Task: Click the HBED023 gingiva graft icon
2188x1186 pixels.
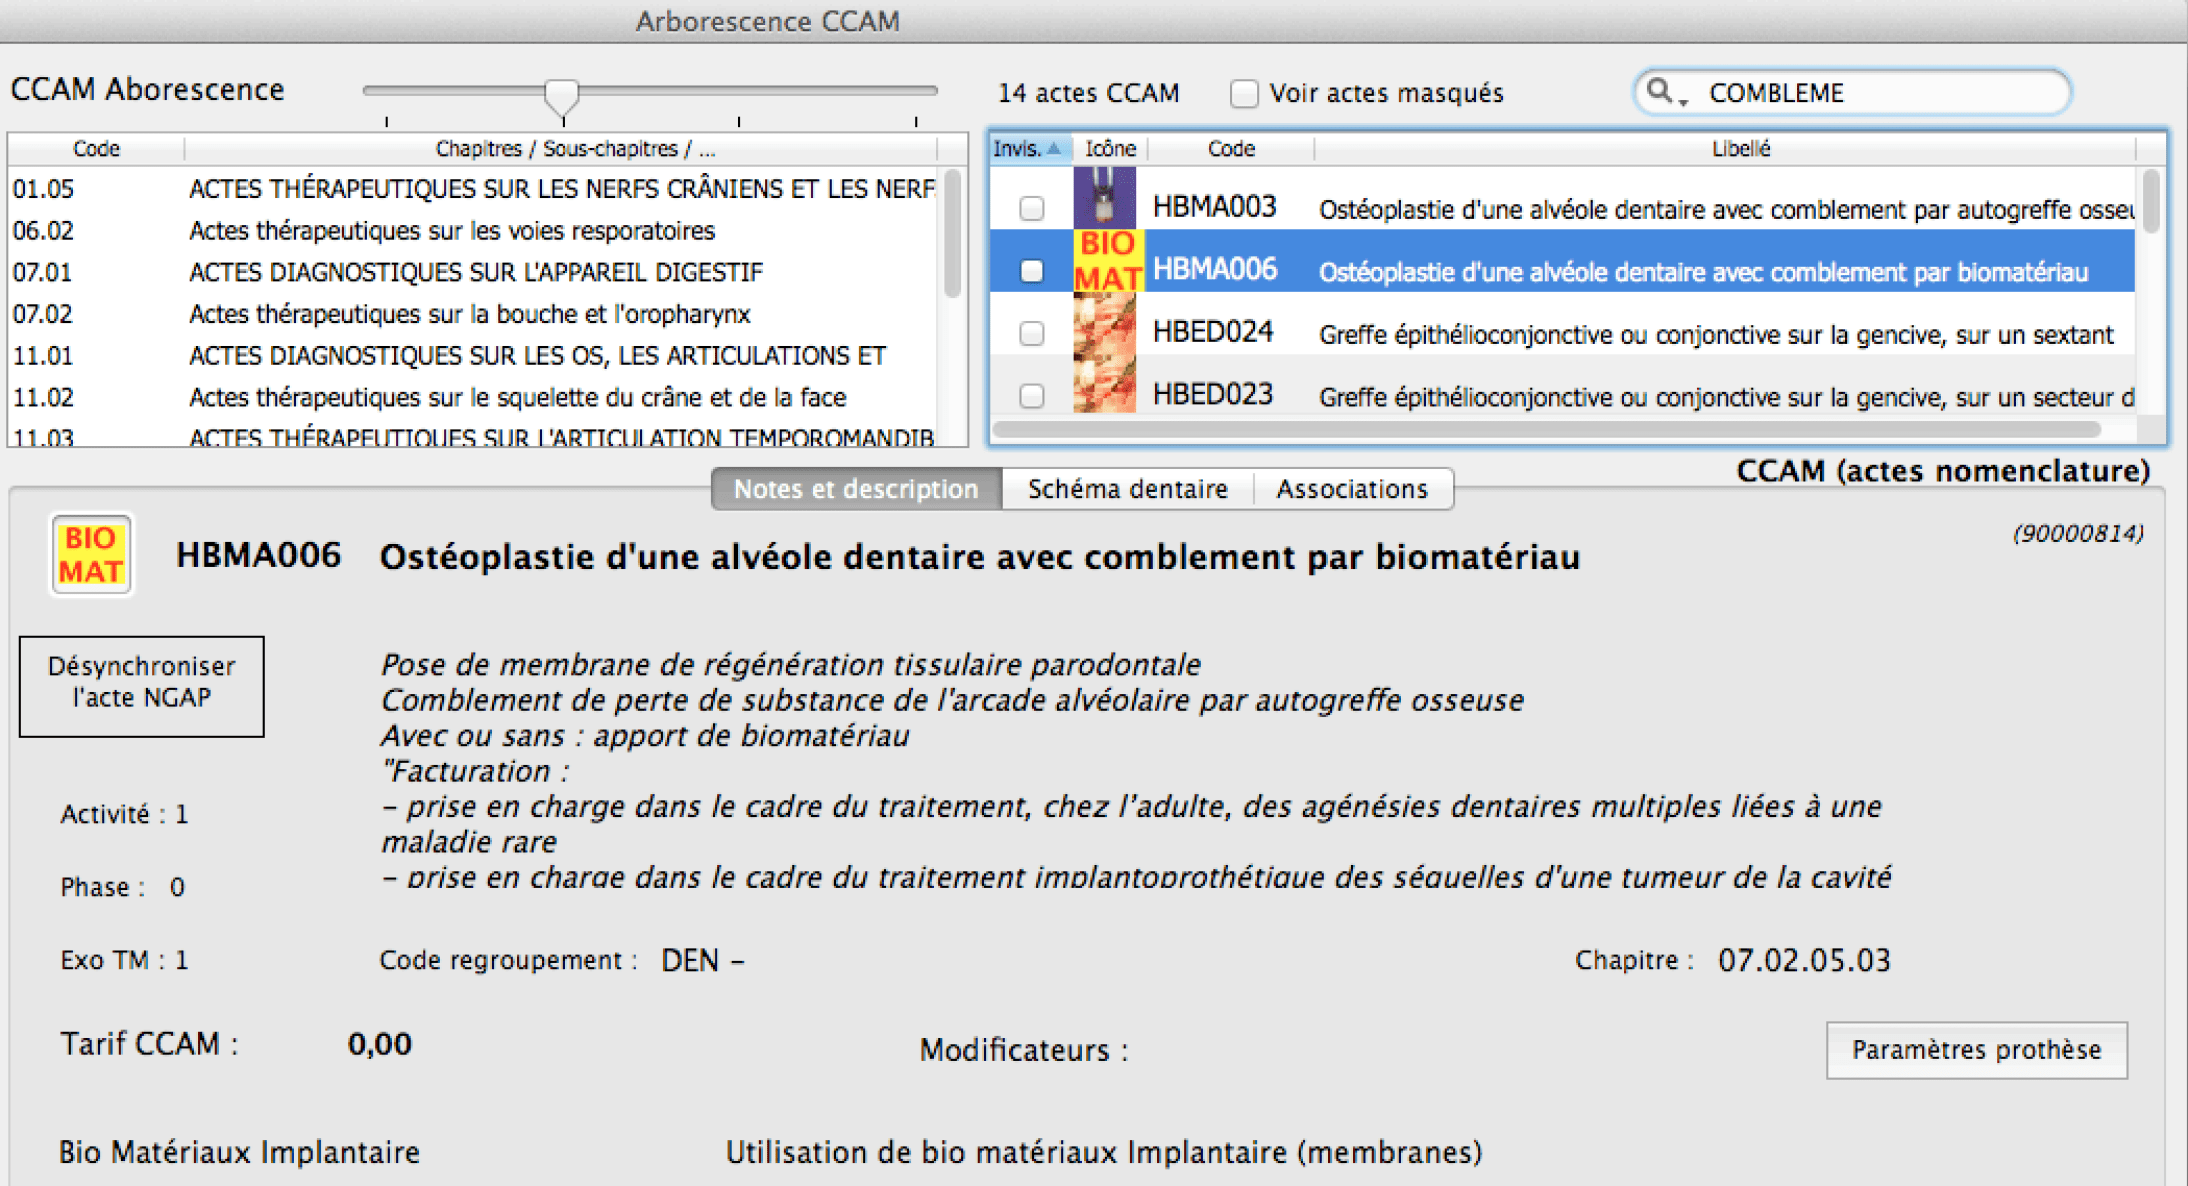Action: (1104, 386)
